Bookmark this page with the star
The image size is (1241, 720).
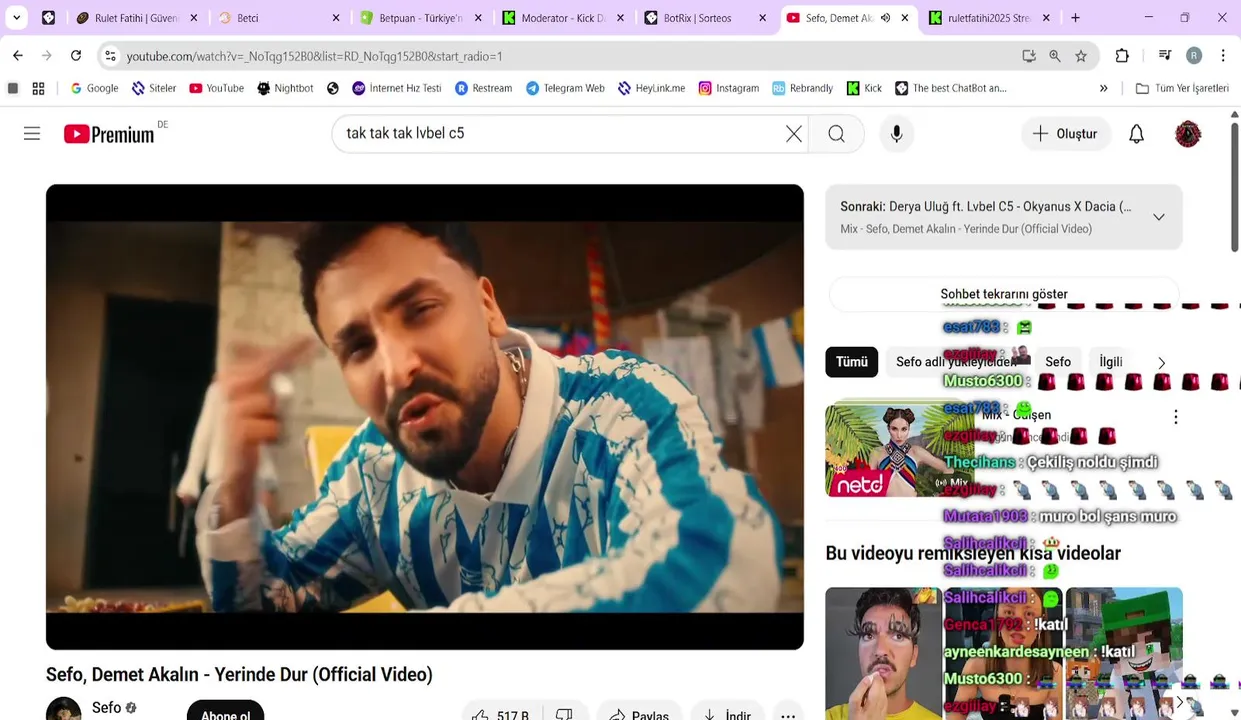(1081, 56)
